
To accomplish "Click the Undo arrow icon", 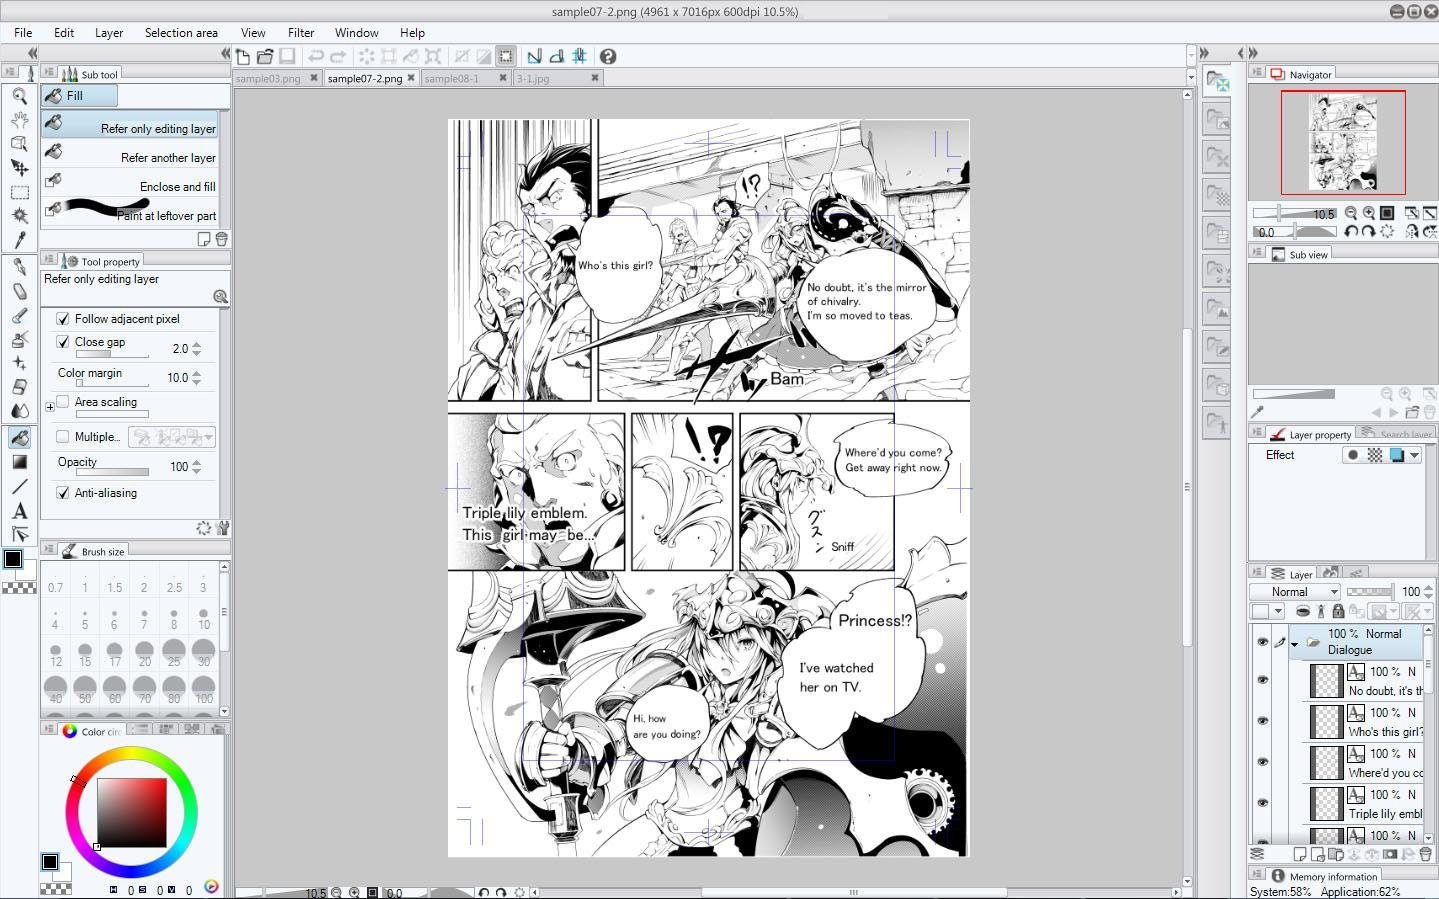I will (316, 57).
